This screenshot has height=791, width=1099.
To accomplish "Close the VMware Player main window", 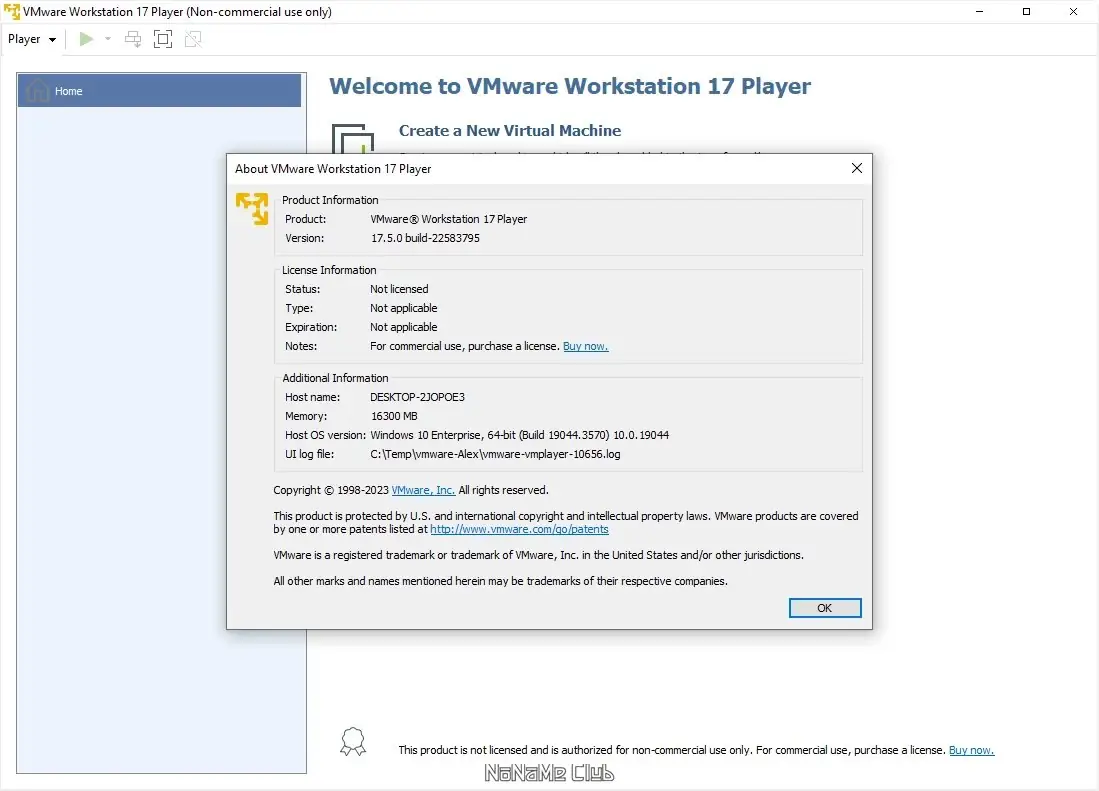I will click(x=1073, y=11).
